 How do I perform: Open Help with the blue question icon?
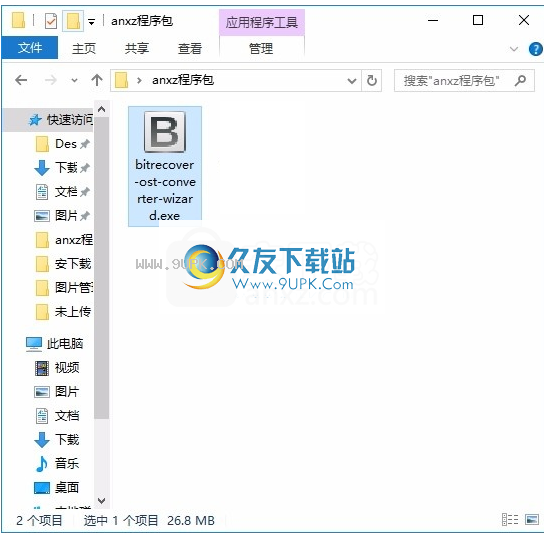point(535,49)
